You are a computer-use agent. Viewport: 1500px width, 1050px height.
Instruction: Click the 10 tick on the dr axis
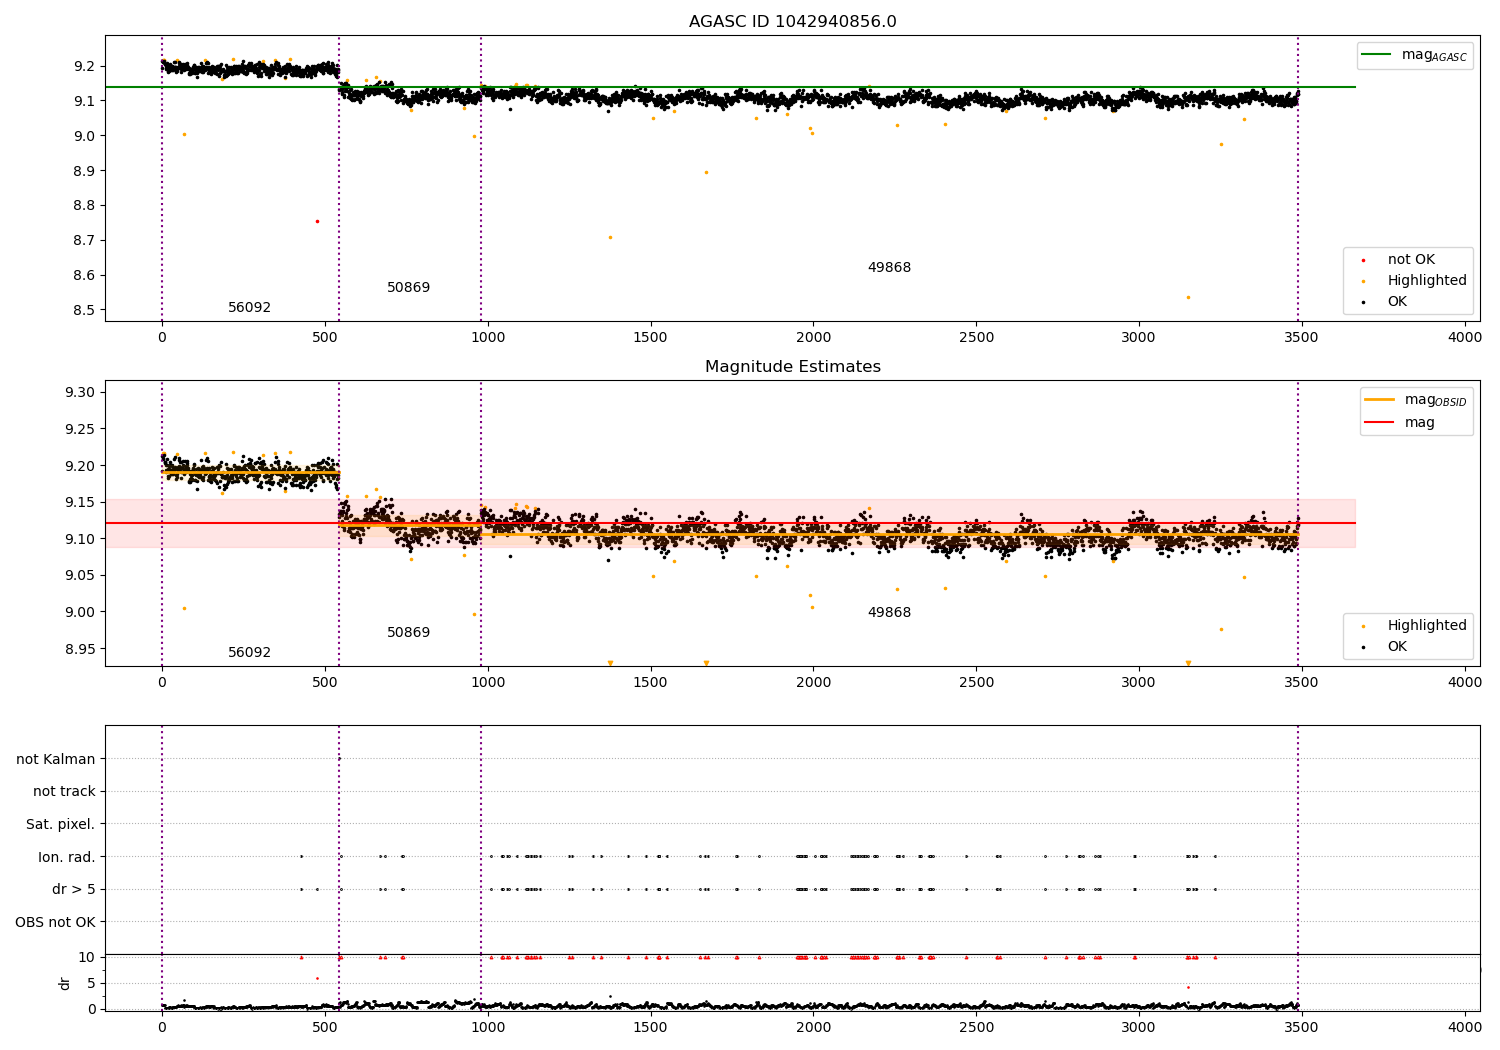(87, 958)
